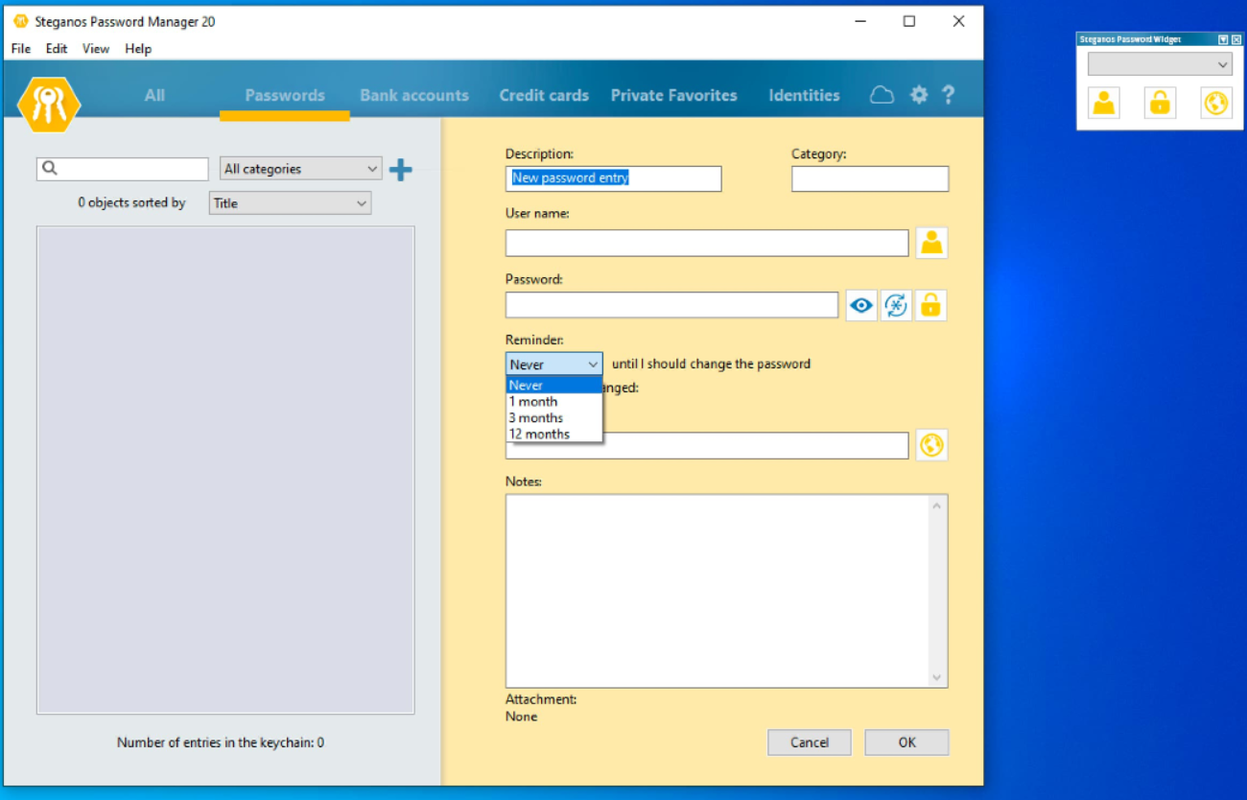Focus the Description field
This screenshot has width=1247, height=800.
pyautogui.click(x=613, y=178)
